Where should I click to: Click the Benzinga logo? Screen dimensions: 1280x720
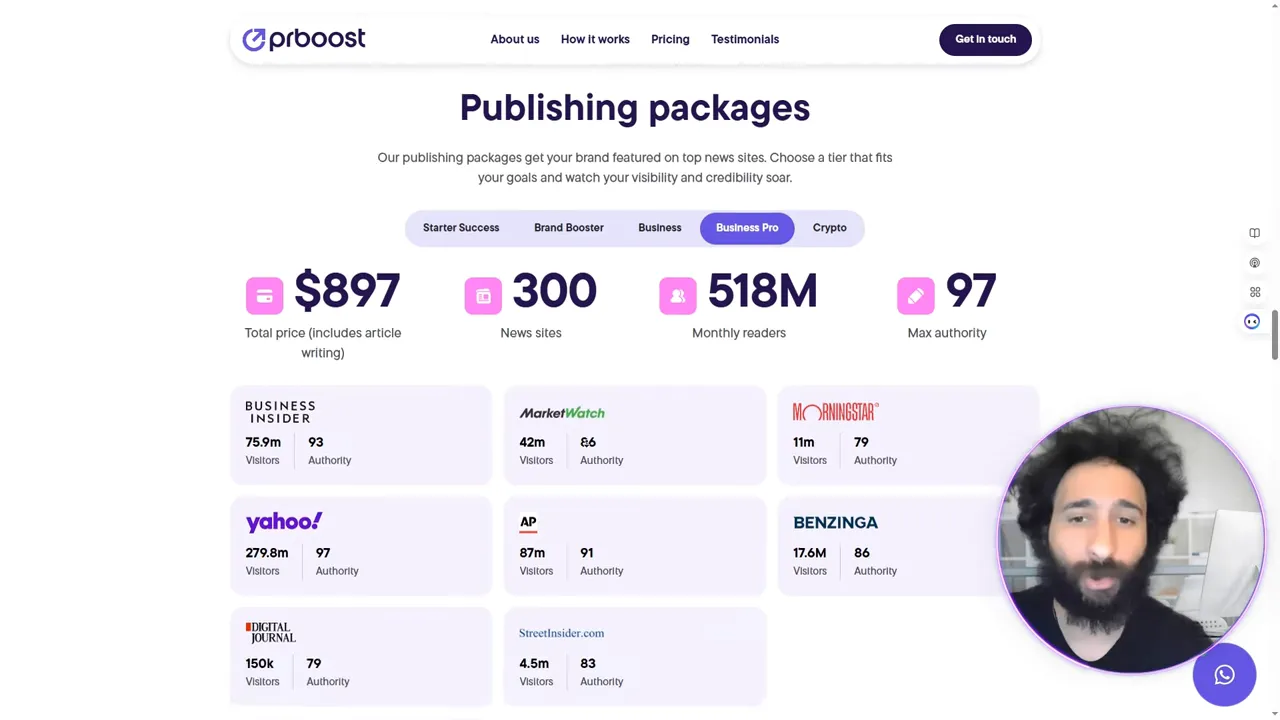click(x=835, y=522)
